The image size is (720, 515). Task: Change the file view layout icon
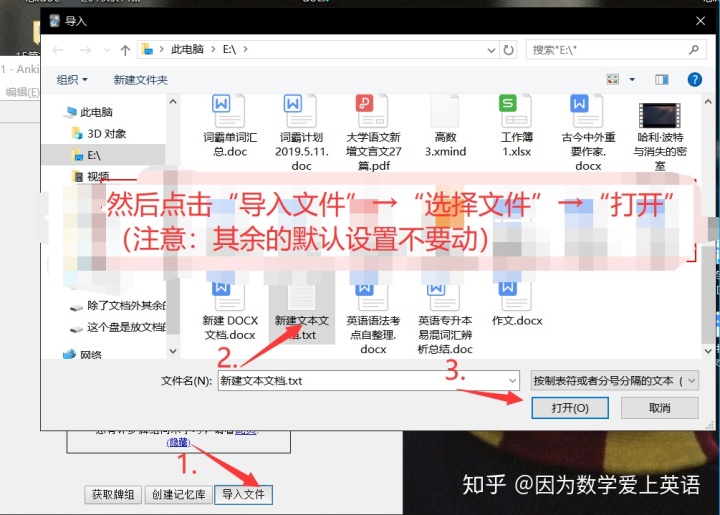pyautogui.click(x=613, y=79)
